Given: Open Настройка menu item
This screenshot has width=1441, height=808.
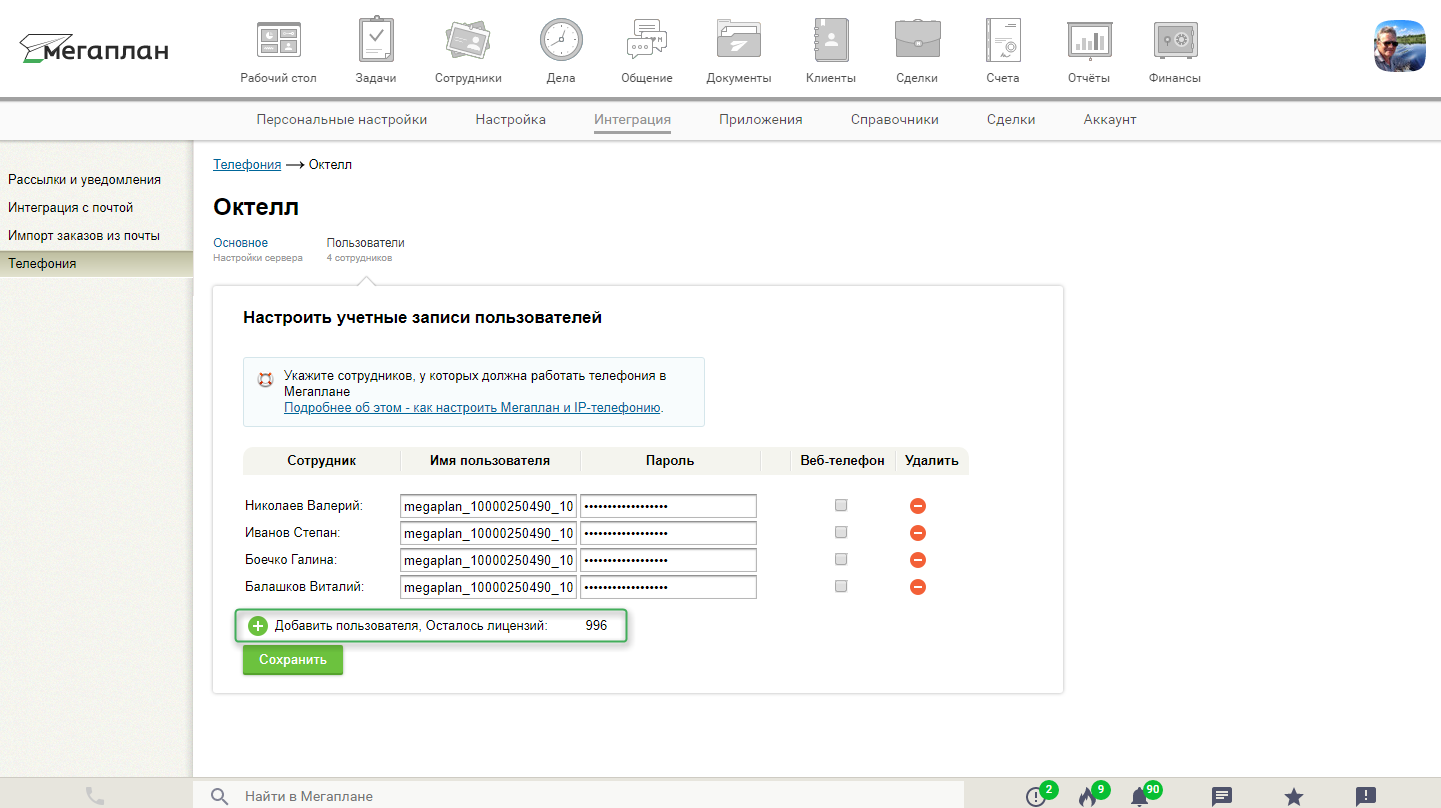Looking at the screenshot, I should [x=511, y=119].
